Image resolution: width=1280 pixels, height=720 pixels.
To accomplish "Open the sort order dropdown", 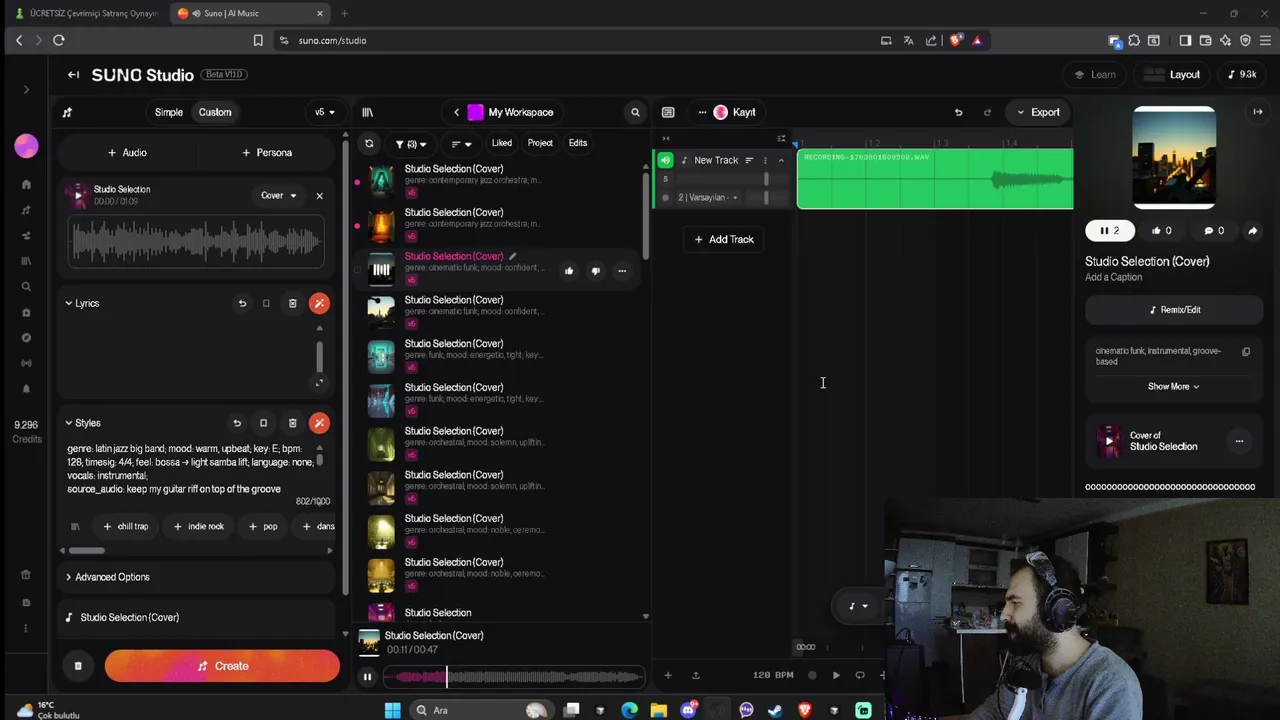I will 461,144.
